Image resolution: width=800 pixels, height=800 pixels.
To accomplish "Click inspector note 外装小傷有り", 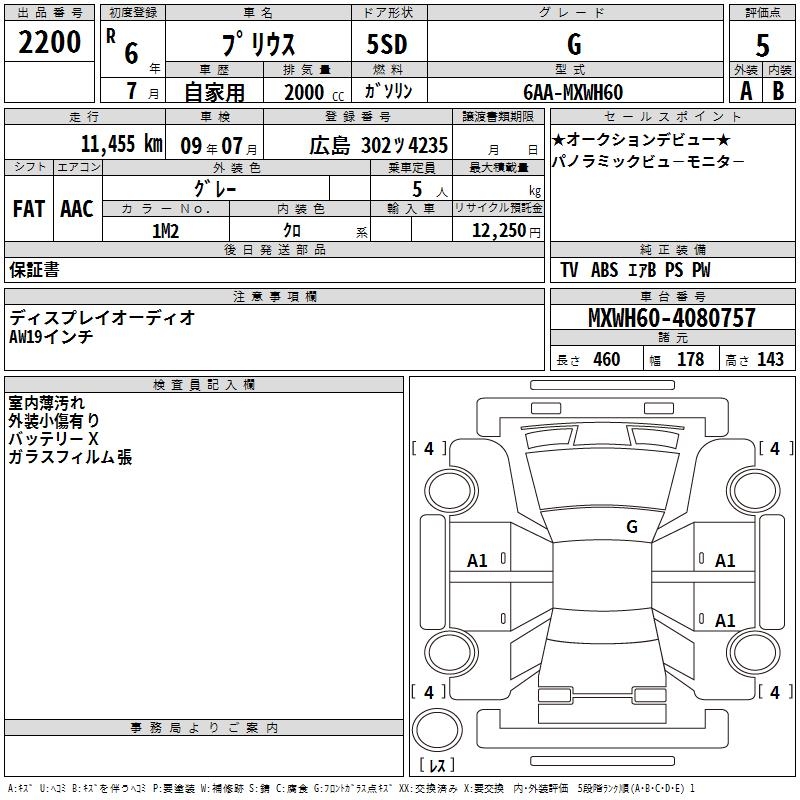I will click(54, 421).
